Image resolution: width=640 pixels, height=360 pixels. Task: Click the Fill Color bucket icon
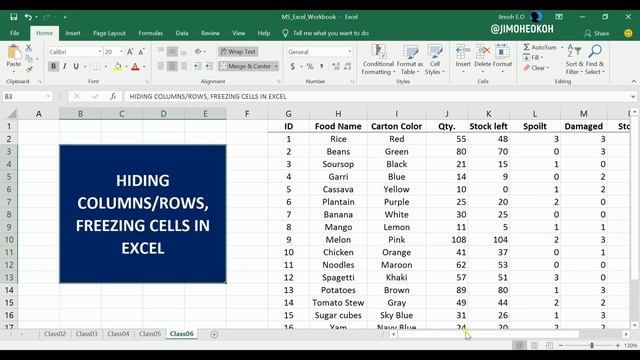(x=118, y=66)
